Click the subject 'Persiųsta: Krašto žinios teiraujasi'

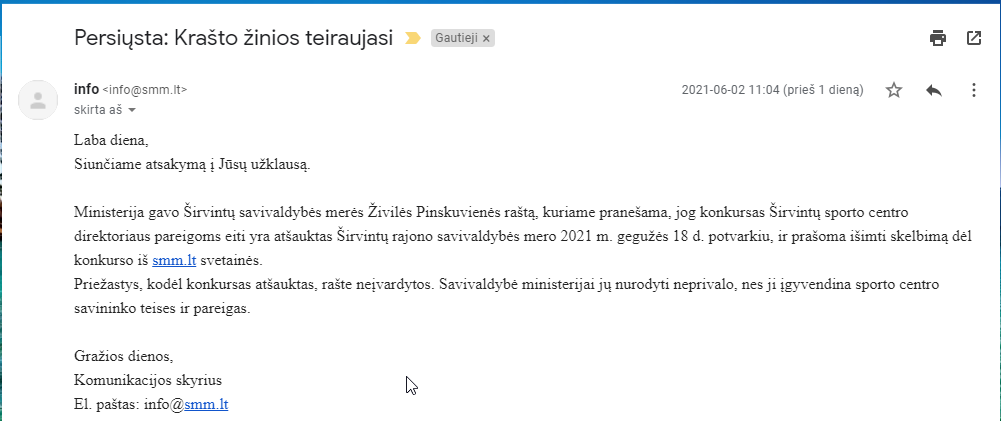(232, 39)
